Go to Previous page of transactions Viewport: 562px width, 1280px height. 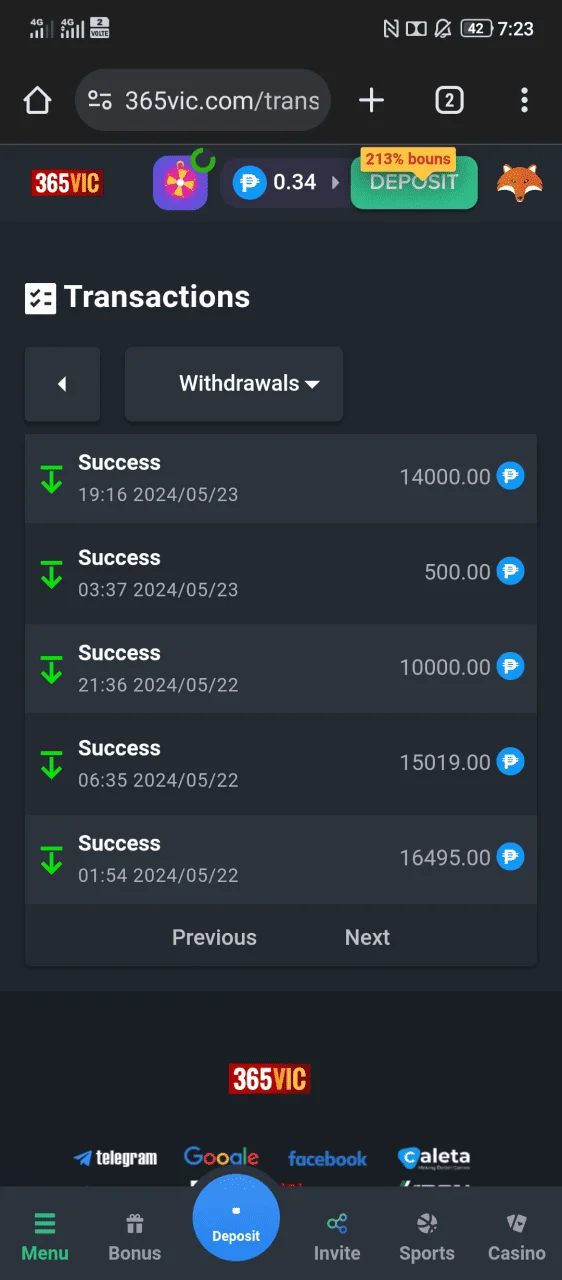(x=214, y=937)
